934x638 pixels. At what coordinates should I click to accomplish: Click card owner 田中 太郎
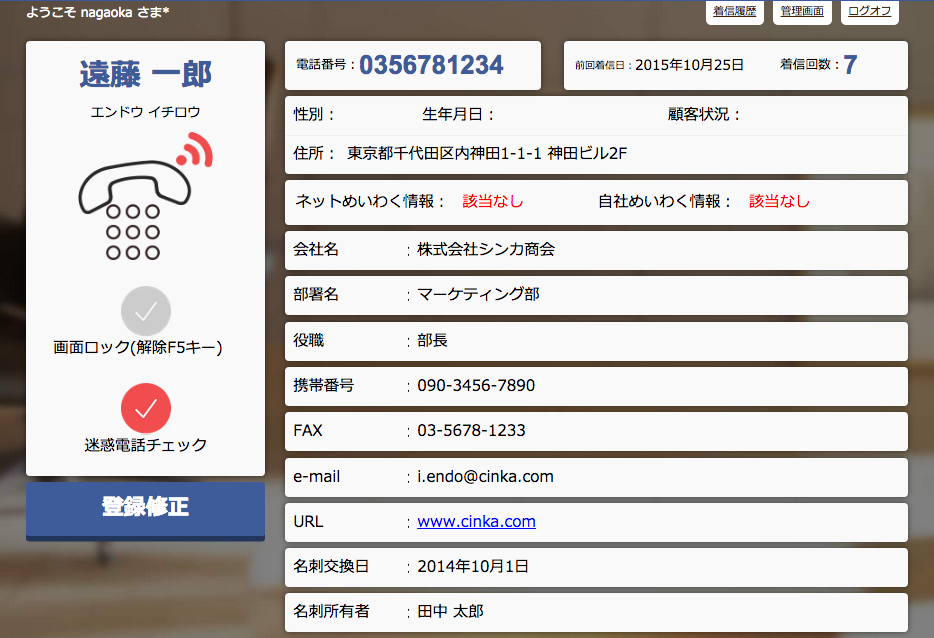pyautogui.click(x=450, y=611)
